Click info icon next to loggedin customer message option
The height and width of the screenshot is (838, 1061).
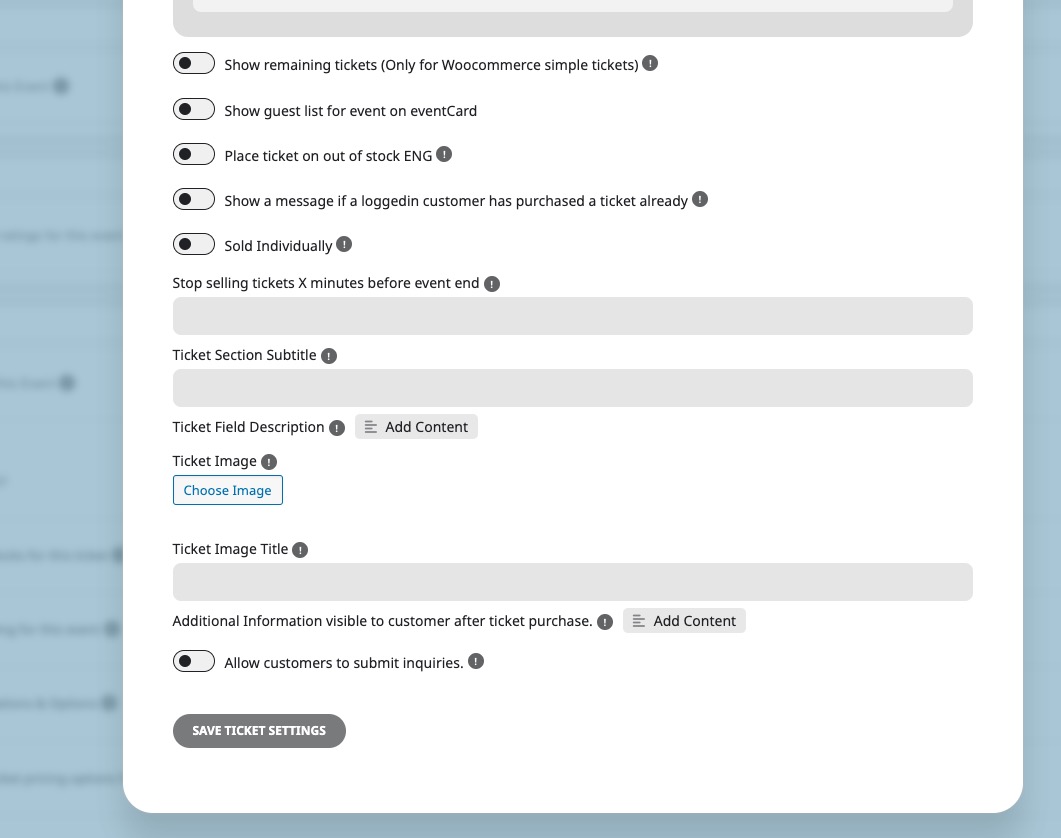(700, 200)
